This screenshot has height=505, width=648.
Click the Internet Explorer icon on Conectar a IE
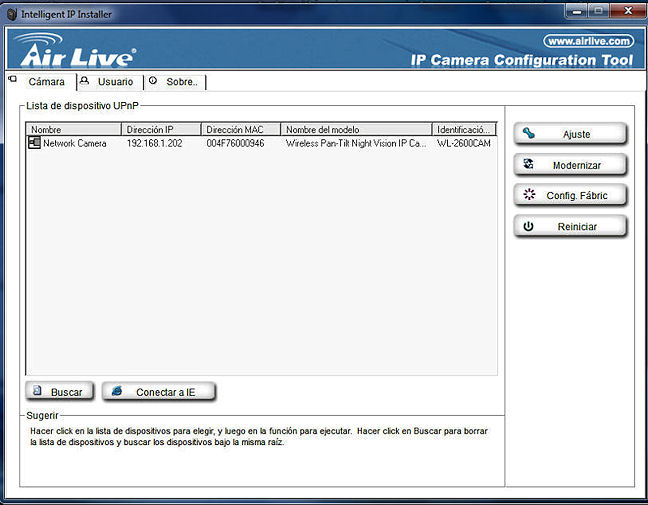[x=117, y=391]
